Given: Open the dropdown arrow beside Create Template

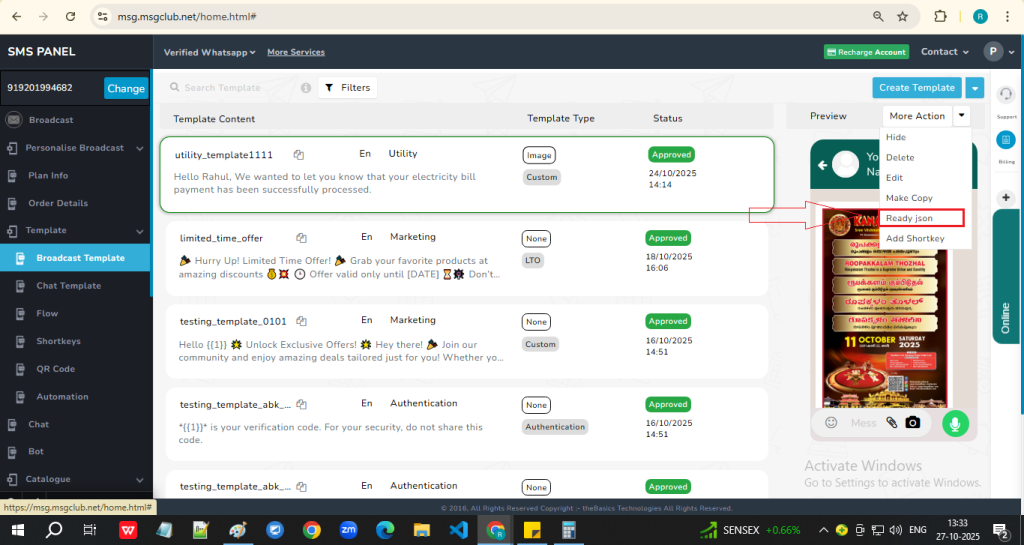Looking at the screenshot, I should click(975, 88).
